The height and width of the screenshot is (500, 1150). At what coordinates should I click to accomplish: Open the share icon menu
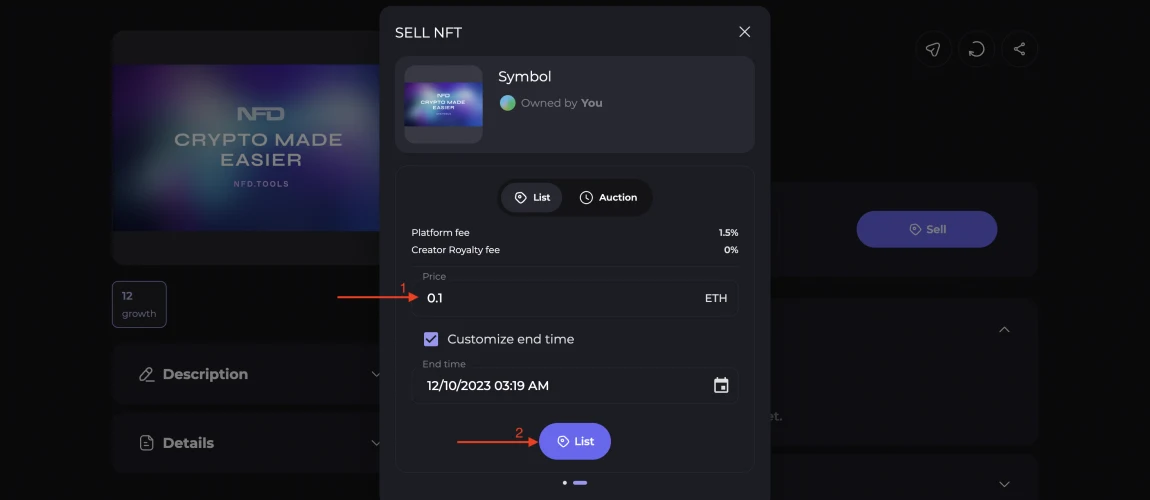pos(1019,49)
